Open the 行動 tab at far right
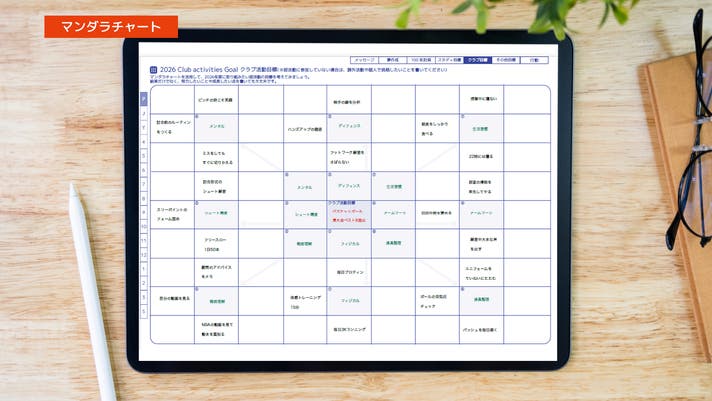712x401 pixels. click(x=535, y=60)
